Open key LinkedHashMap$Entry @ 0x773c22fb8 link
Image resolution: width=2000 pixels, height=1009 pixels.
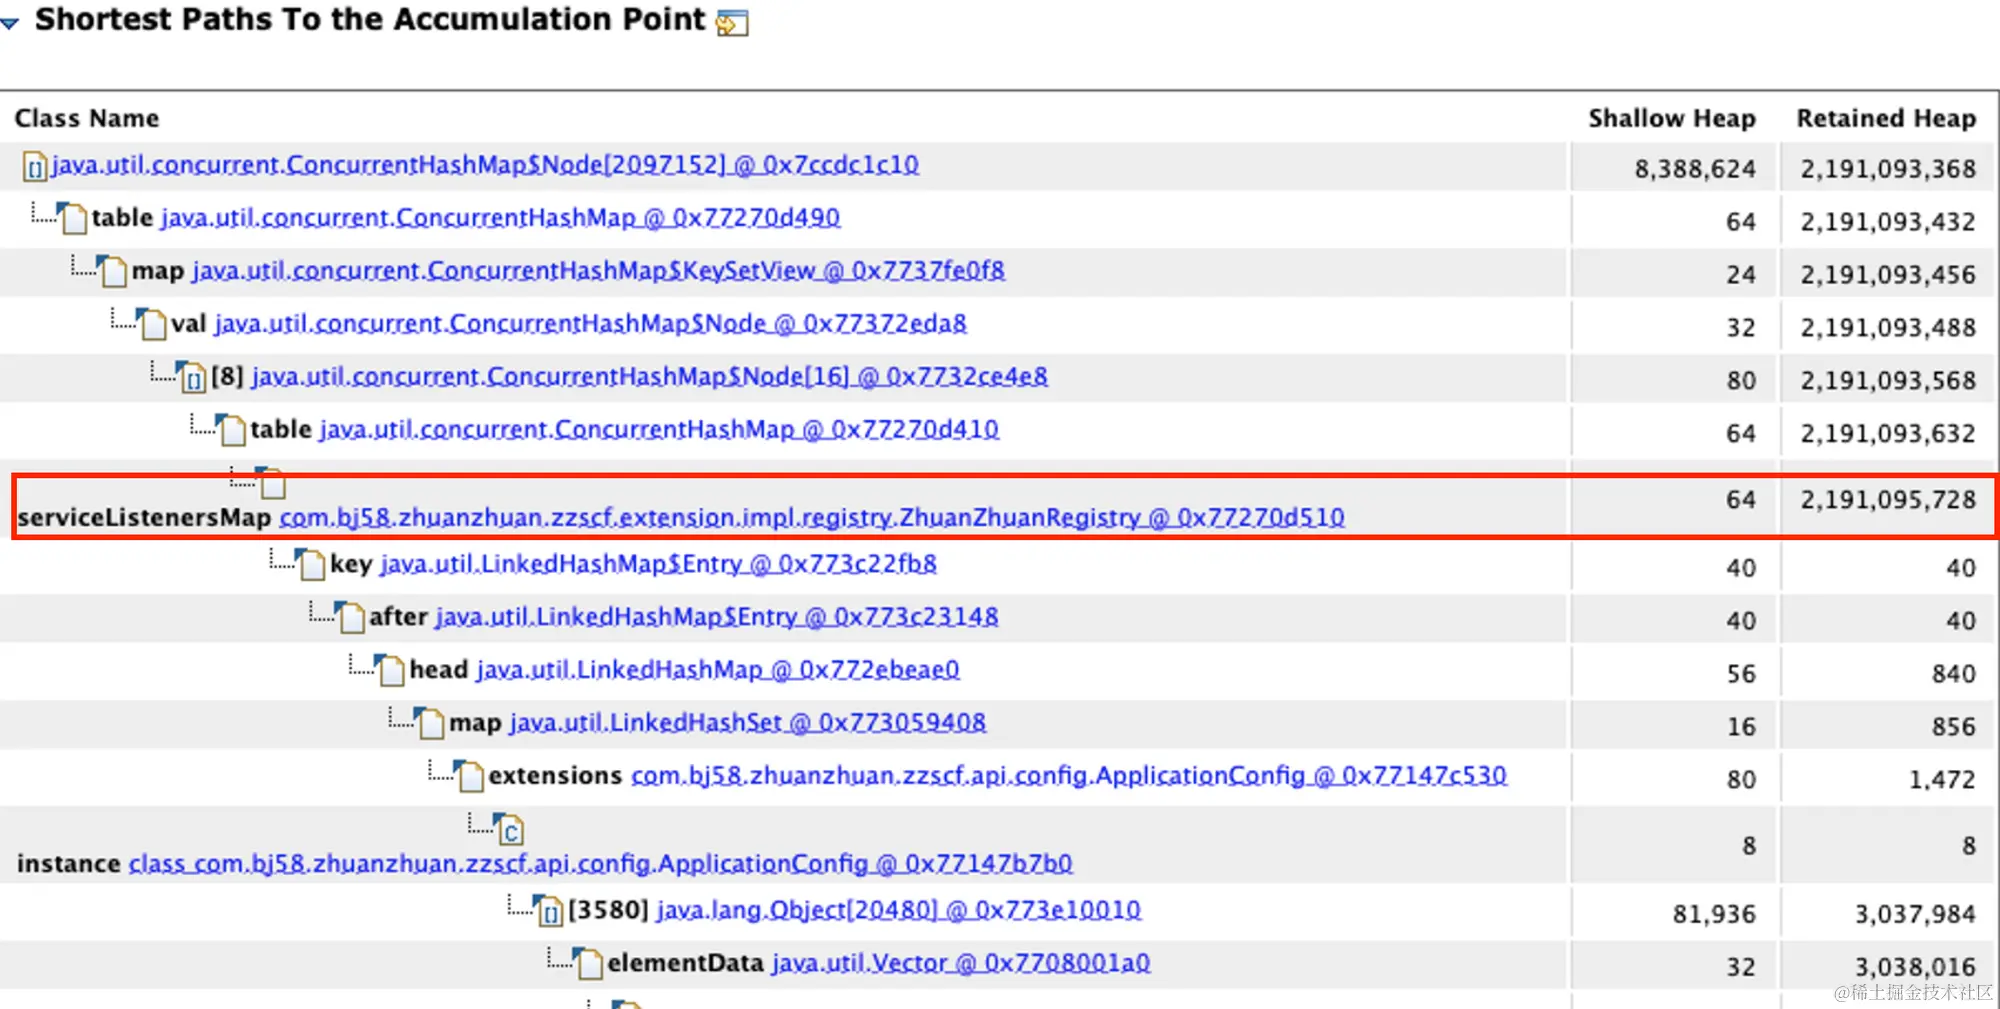[658, 564]
